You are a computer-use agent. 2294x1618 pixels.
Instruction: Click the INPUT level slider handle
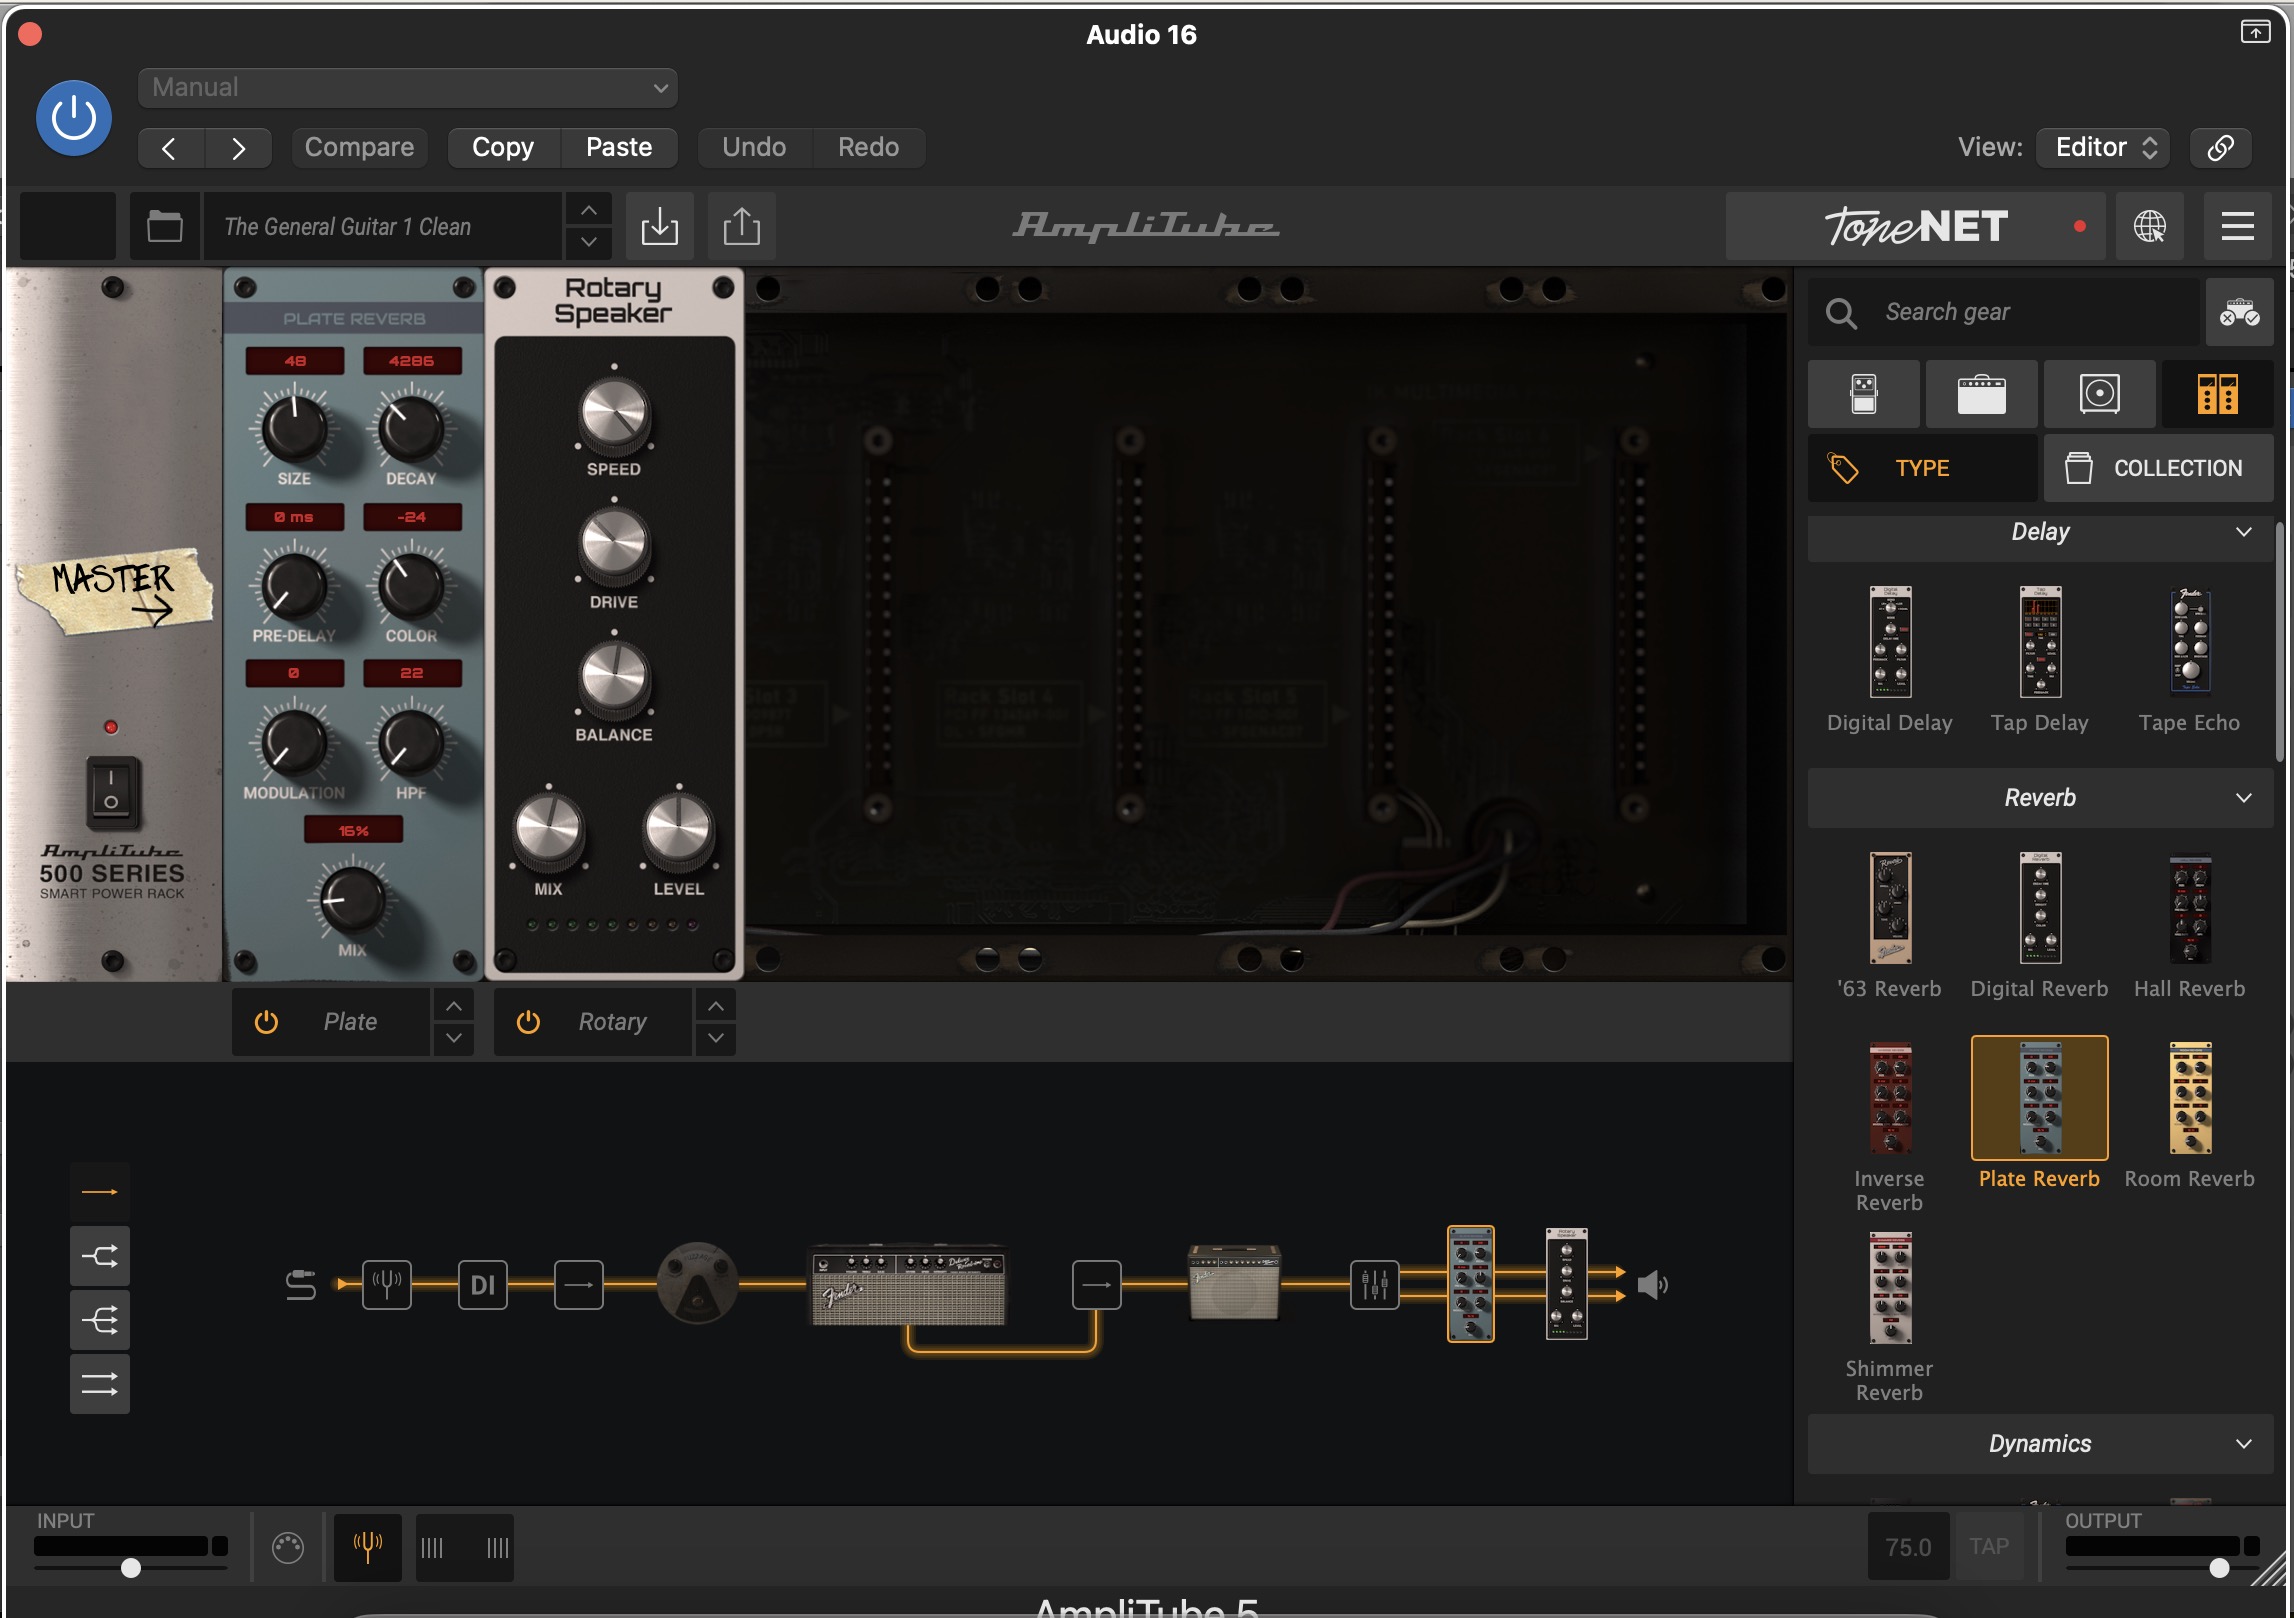point(131,1568)
